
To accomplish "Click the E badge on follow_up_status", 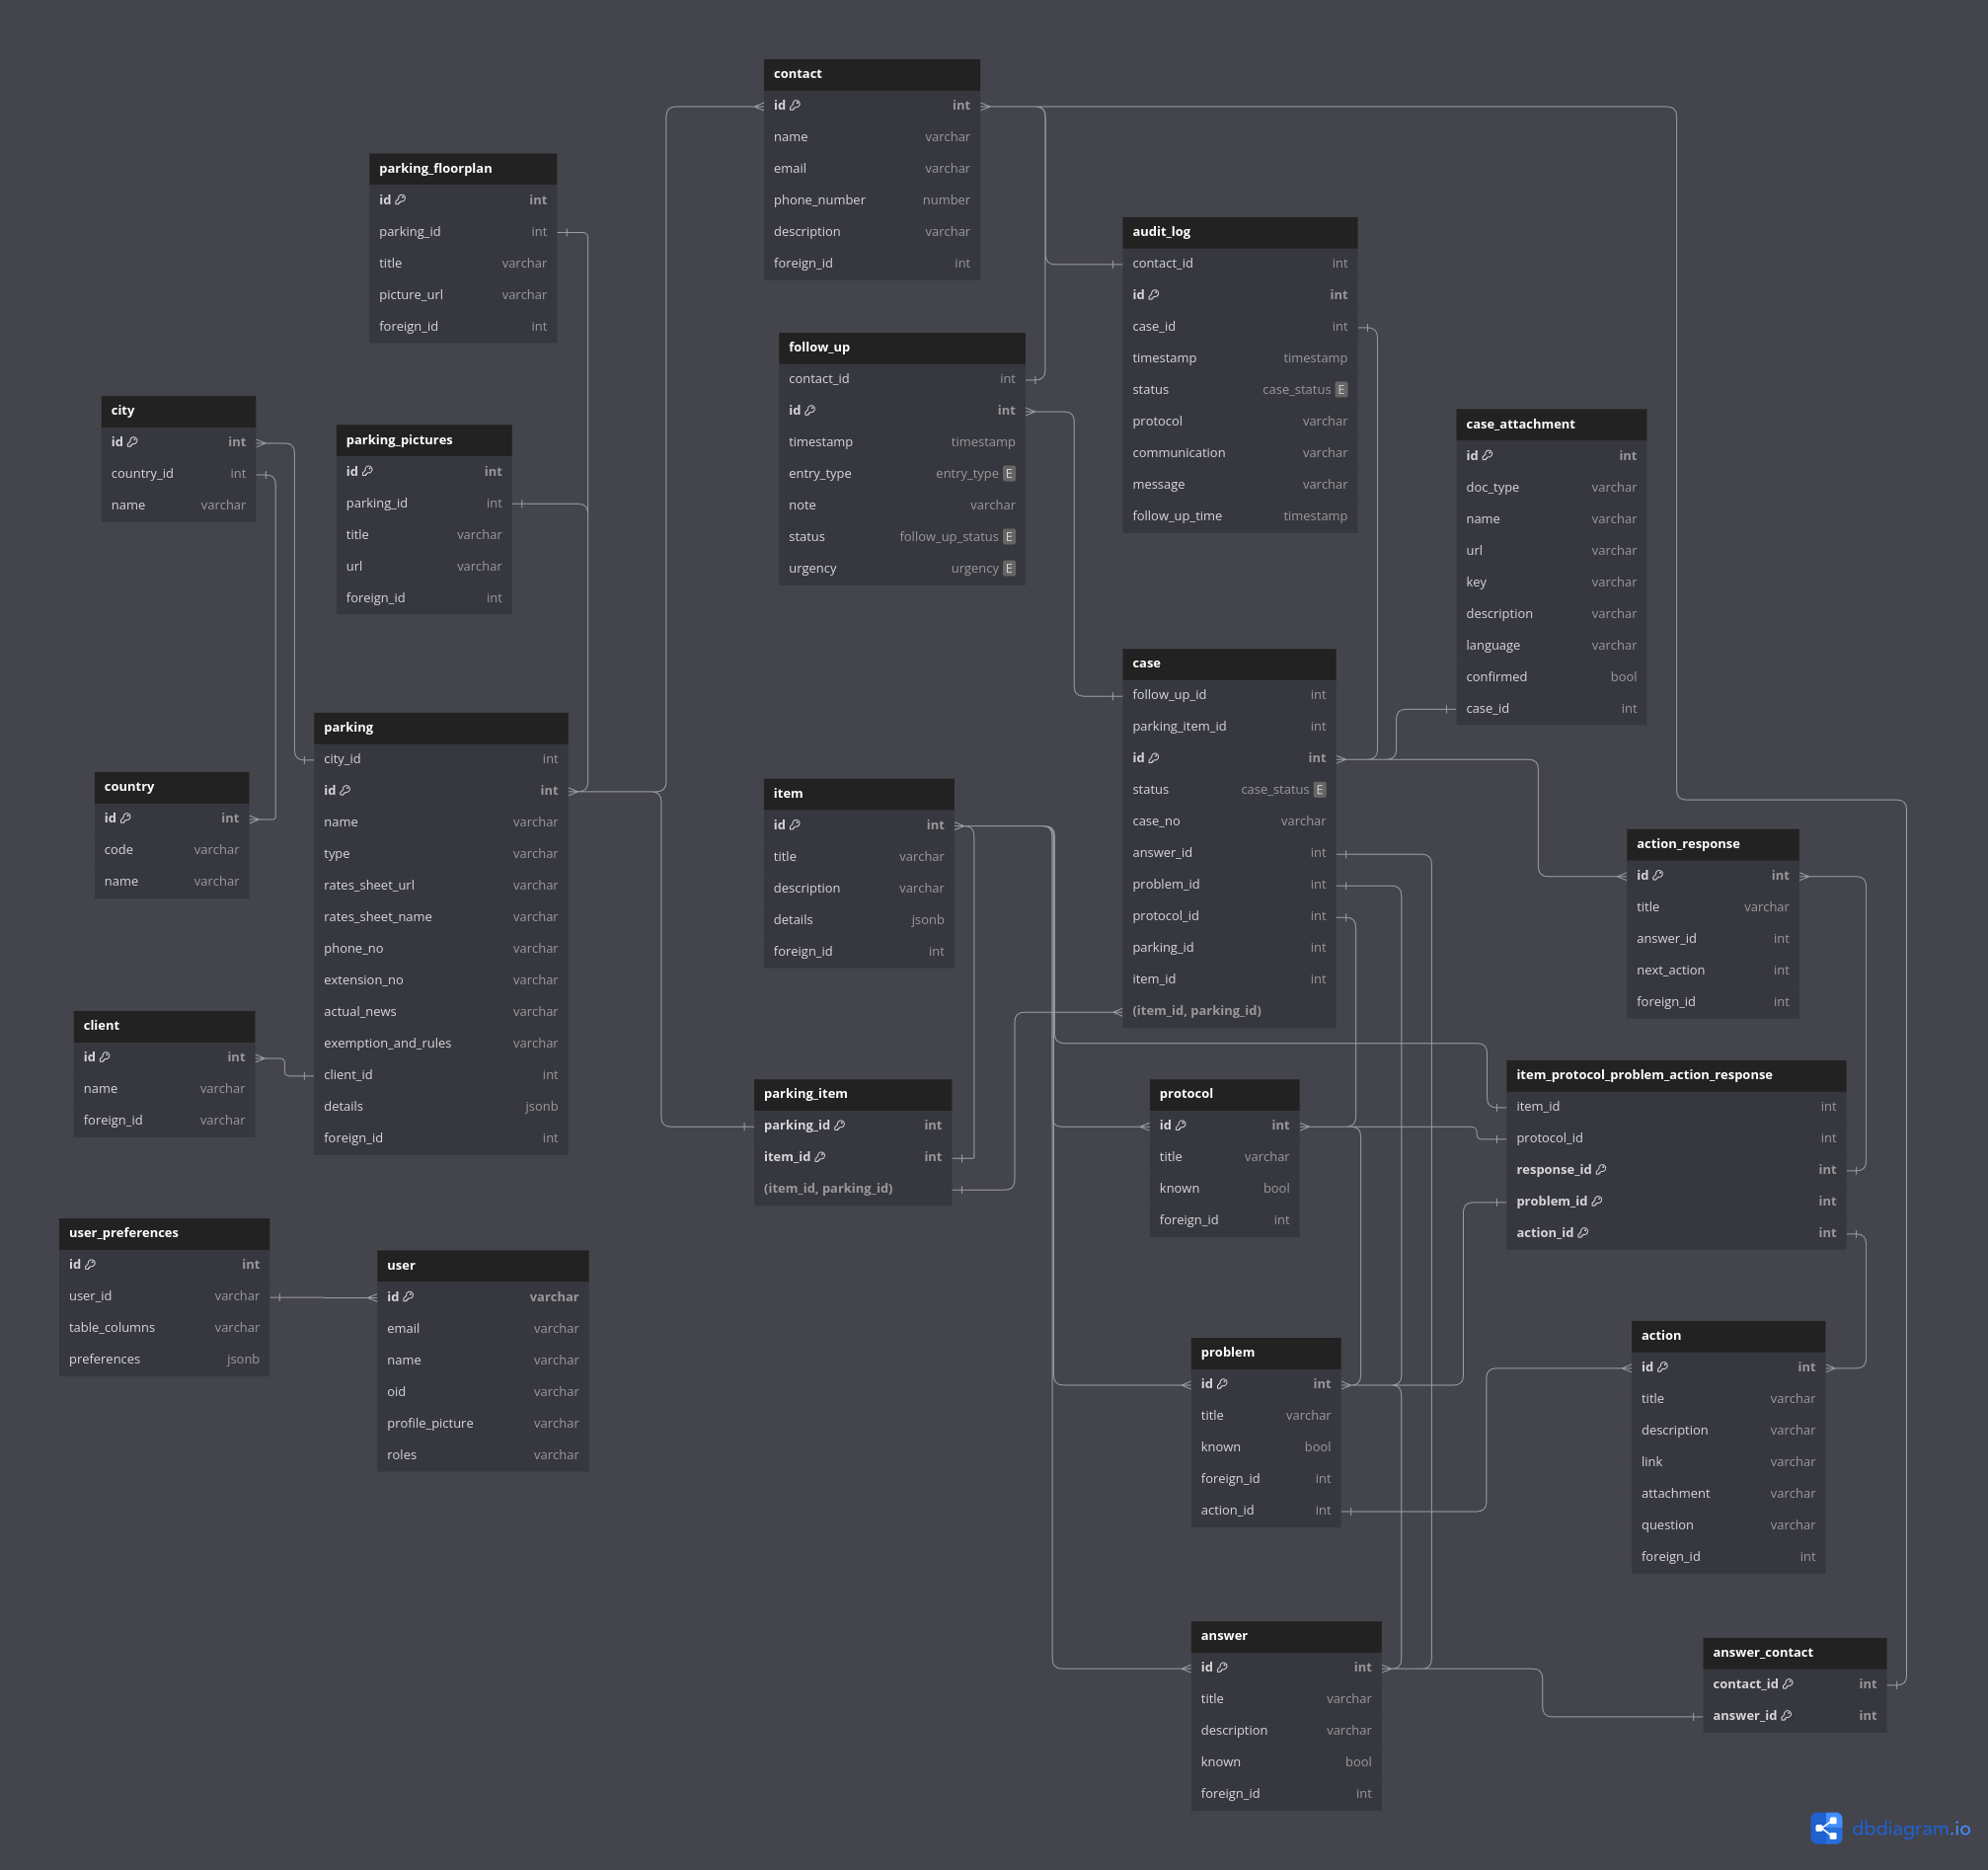I will tap(1009, 536).
